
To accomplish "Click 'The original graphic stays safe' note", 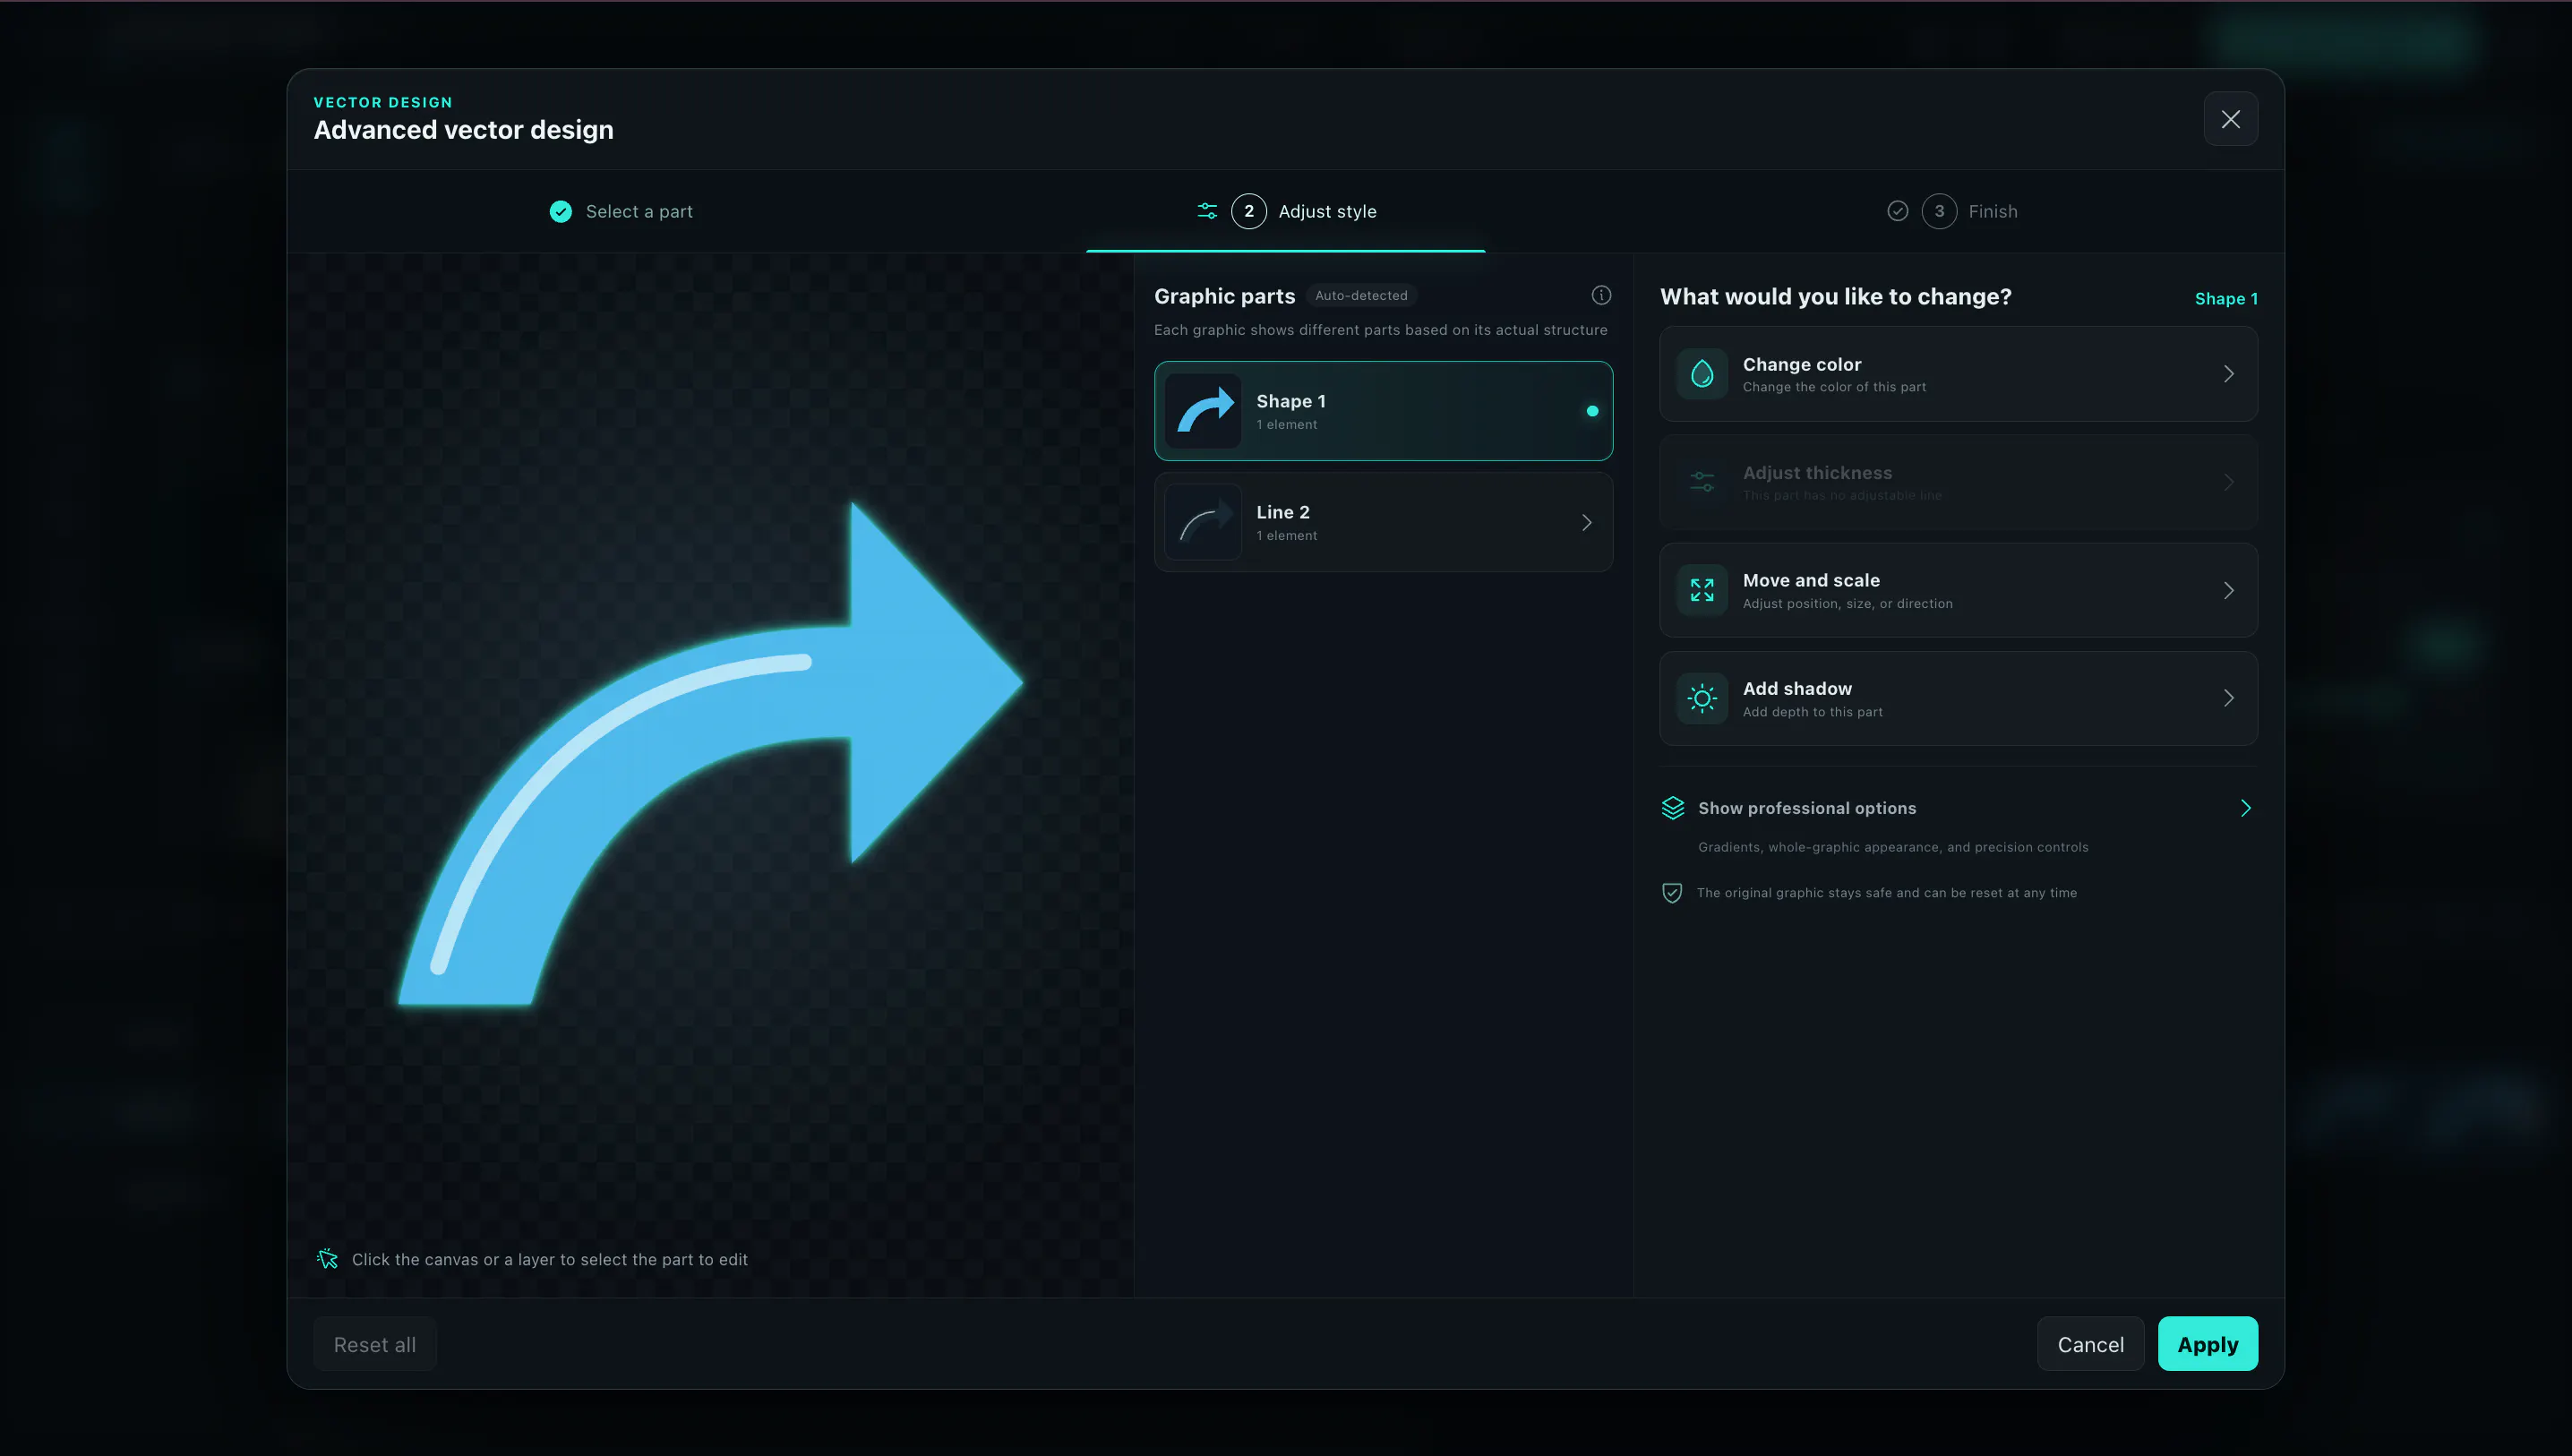I will [1886, 893].
